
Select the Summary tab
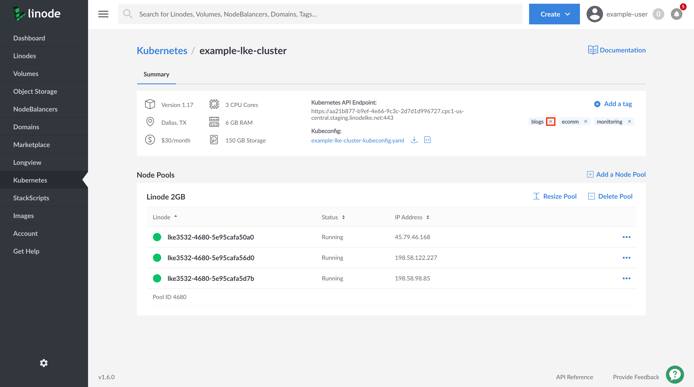tap(156, 74)
